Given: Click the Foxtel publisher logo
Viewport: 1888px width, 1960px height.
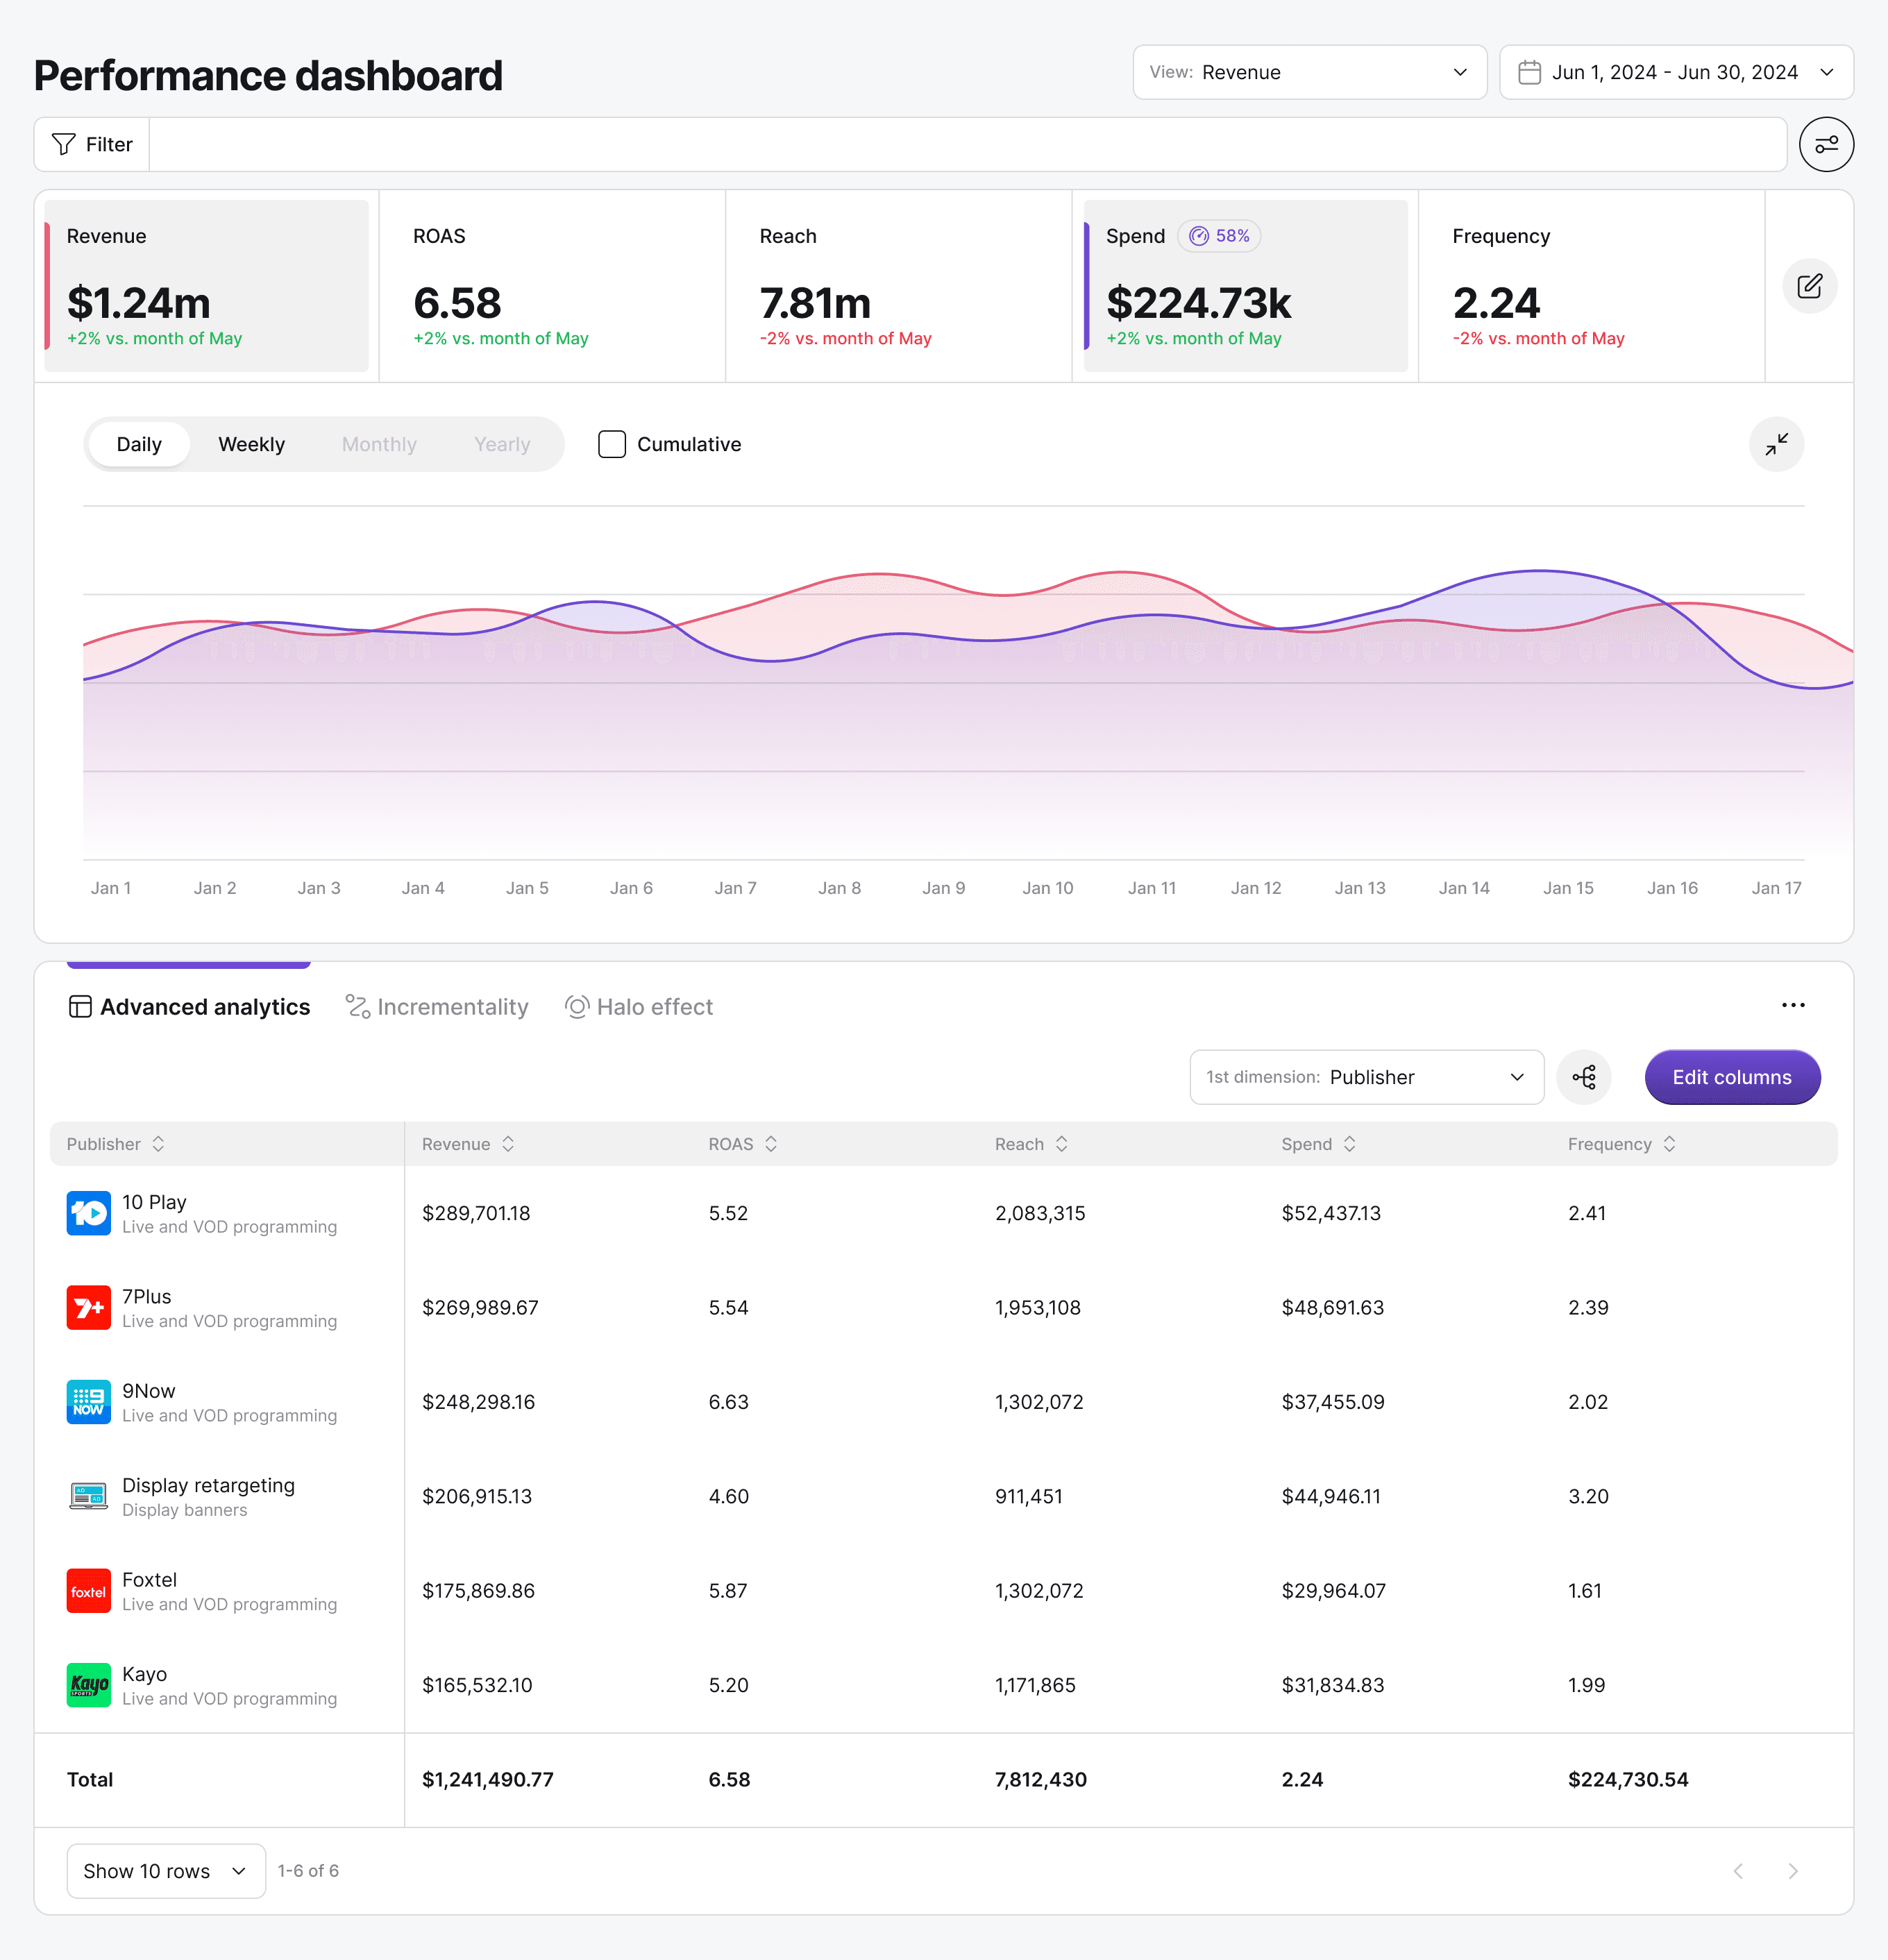Looking at the screenshot, I should (x=89, y=1591).
